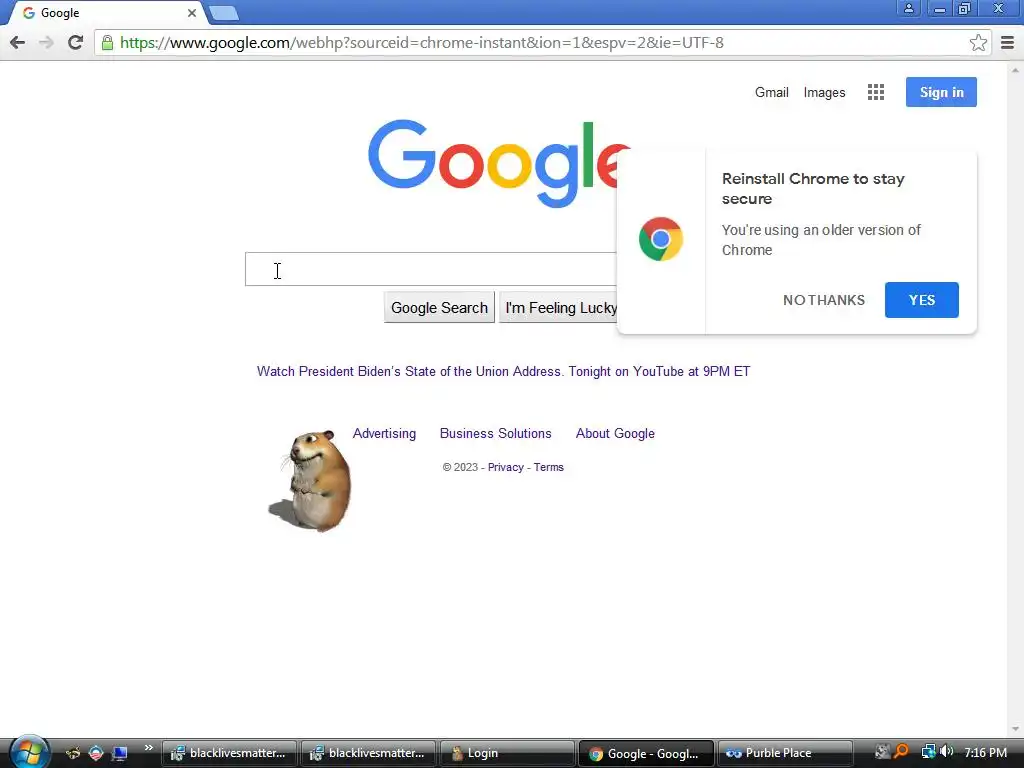This screenshot has height=768, width=1024.
Task: Click the 7:16 PM taskbar clock
Action: [x=985, y=752]
